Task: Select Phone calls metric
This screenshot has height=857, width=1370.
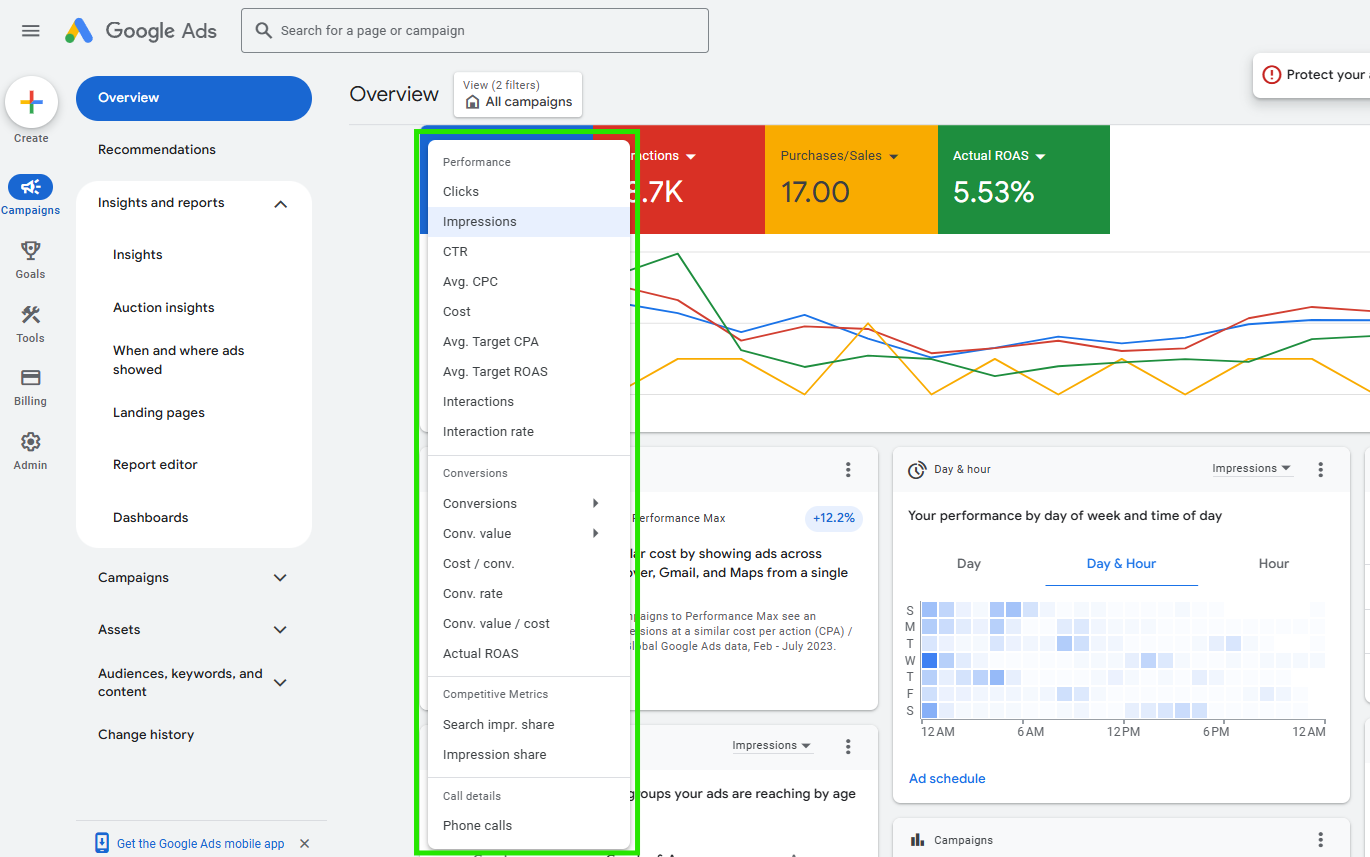Action: pos(529,826)
